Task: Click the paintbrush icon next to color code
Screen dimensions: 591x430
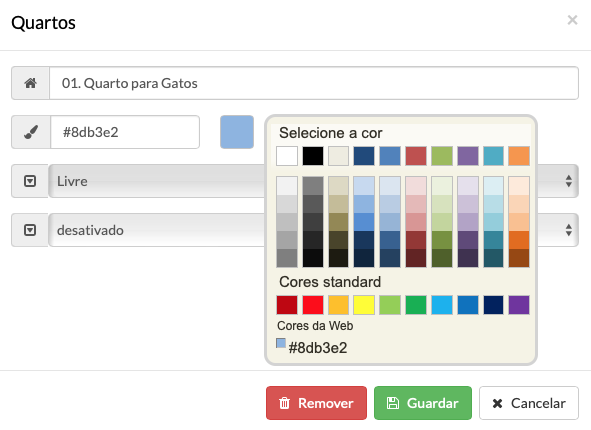Action: pyautogui.click(x=31, y=132)
